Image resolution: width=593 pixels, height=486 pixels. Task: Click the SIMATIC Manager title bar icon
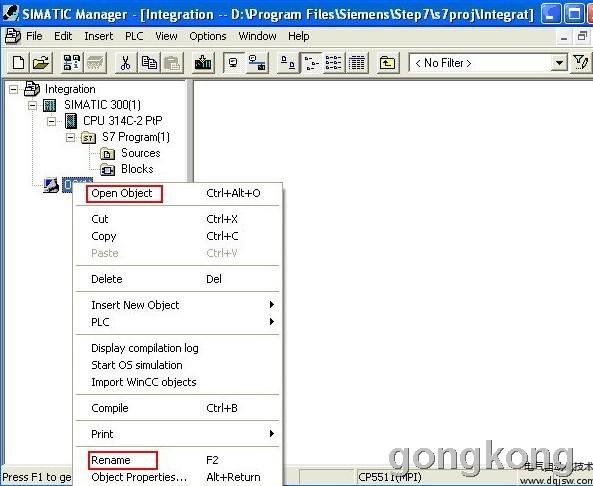[x=11, y=13]
